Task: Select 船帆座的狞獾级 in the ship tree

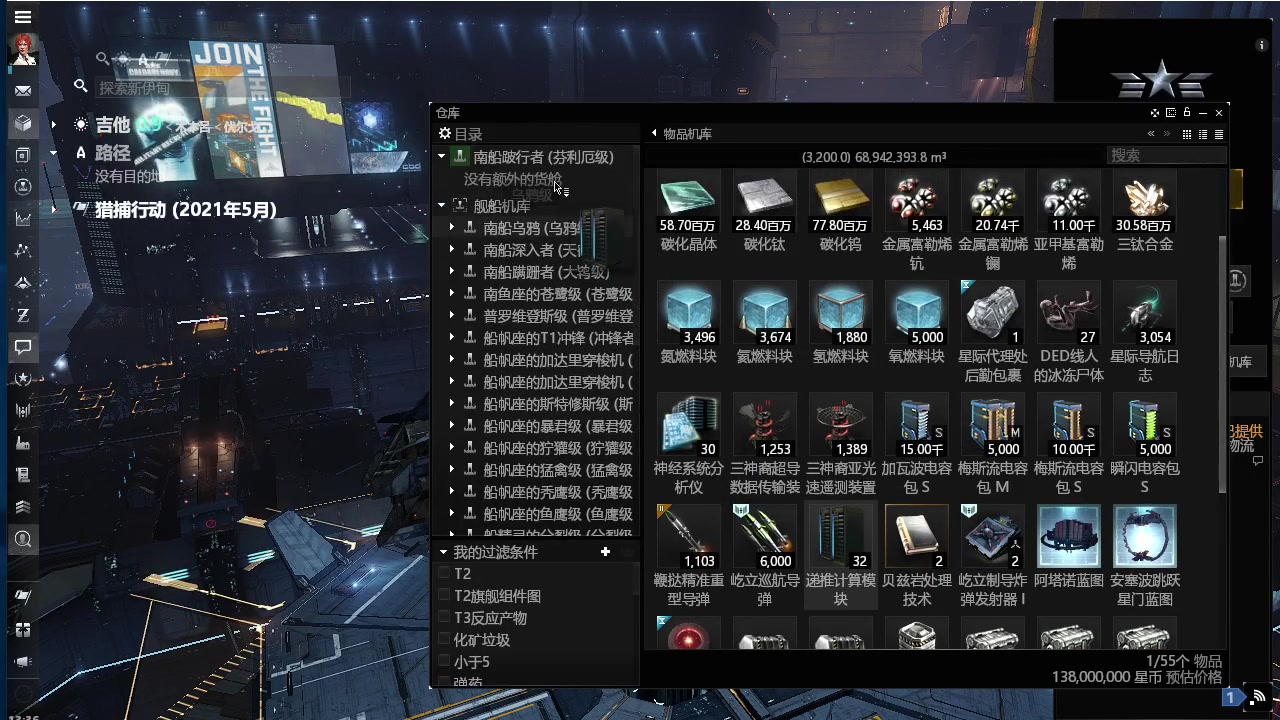Action: pos(557,448)
